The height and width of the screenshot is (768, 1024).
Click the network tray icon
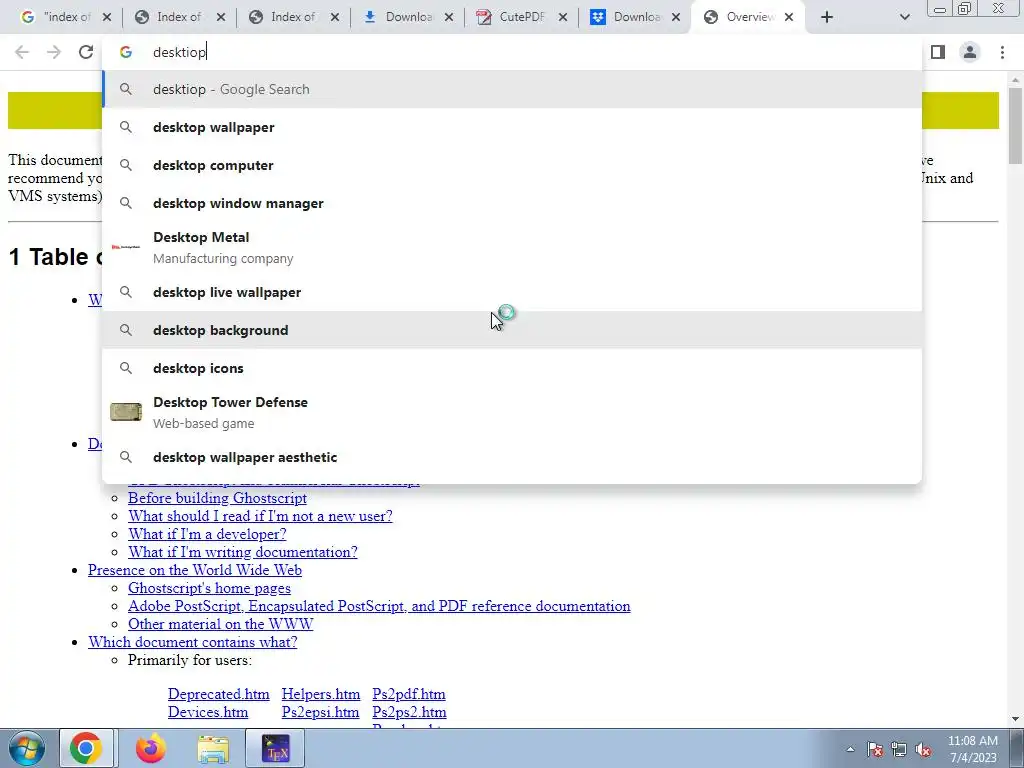(x=899, y=750)
